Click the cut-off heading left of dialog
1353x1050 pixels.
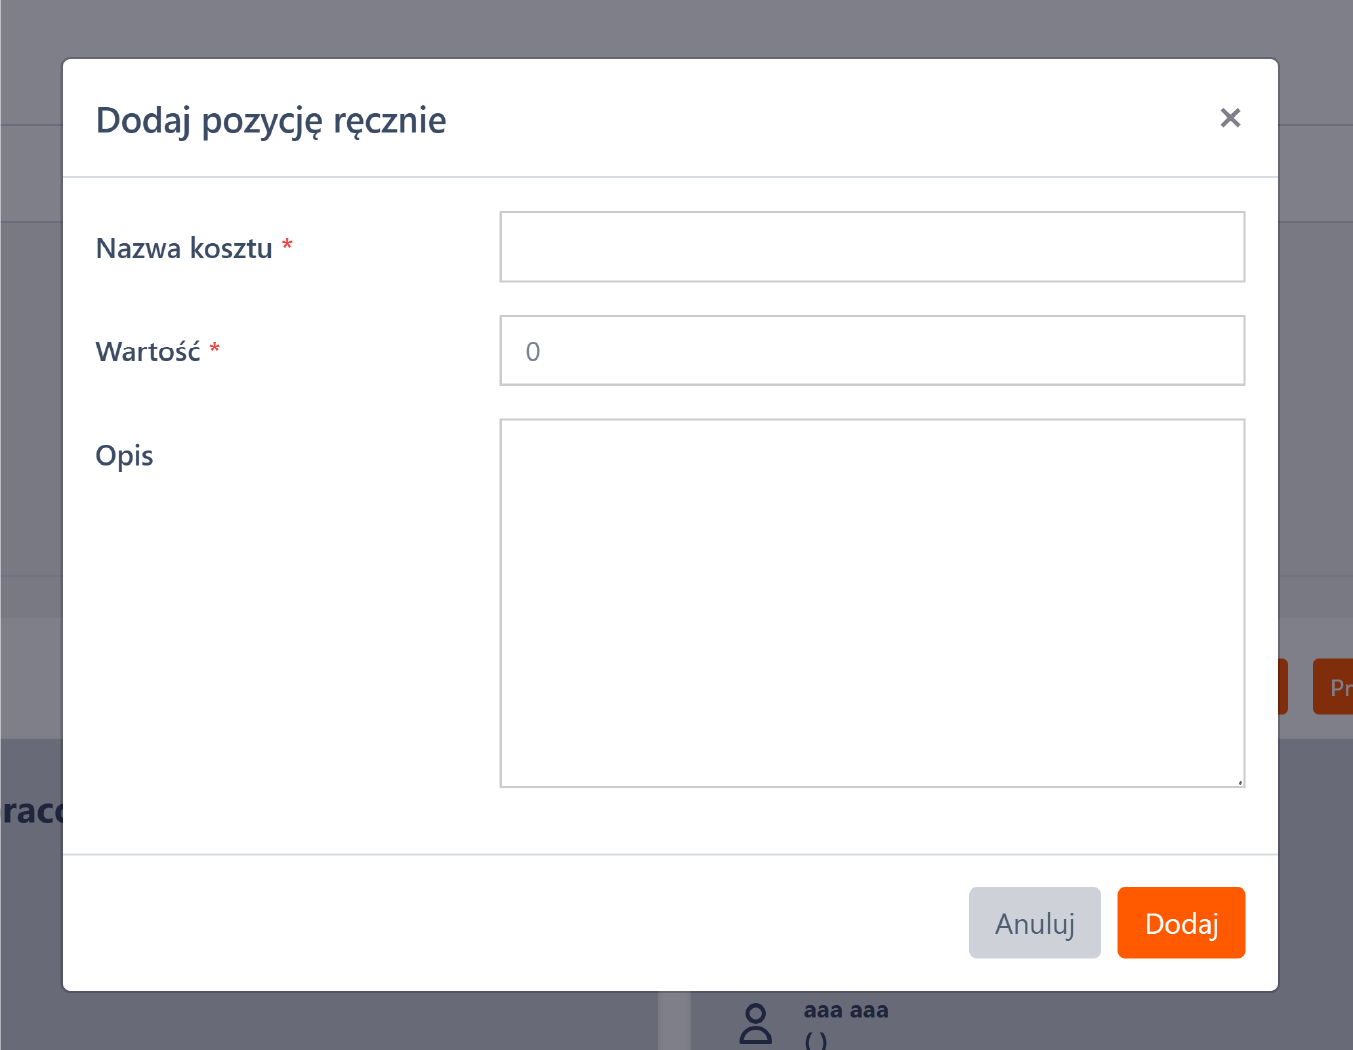pyautogui.click(x=30, y=810)
